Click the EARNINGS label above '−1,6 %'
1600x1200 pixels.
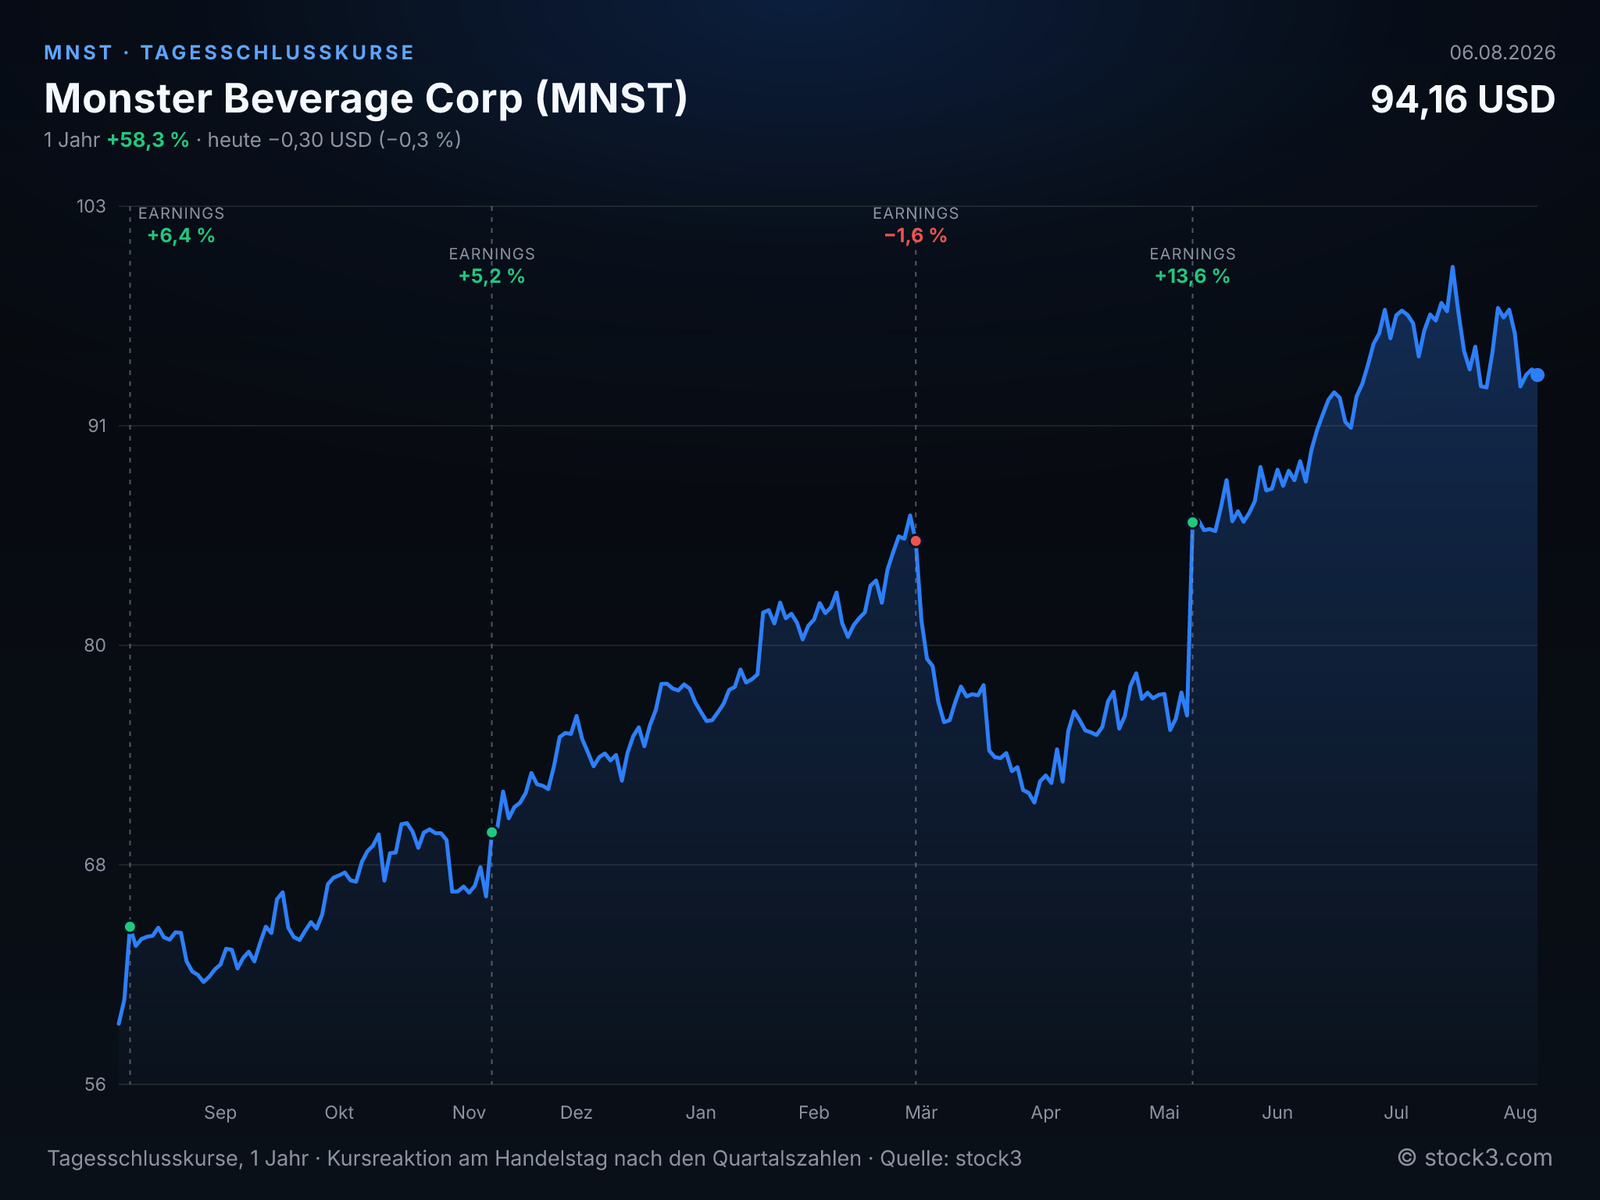[x=916, y=213]
